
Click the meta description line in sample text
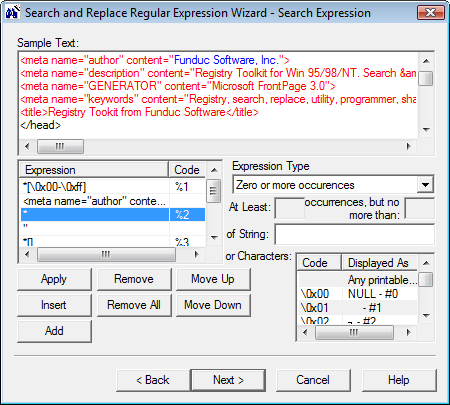[218, 73]
